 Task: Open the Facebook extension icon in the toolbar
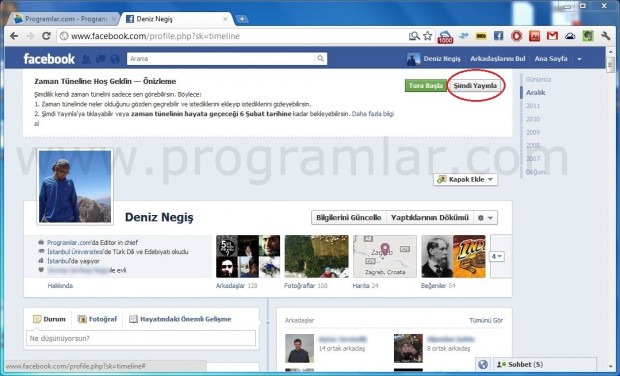click(x=499, y=36)
